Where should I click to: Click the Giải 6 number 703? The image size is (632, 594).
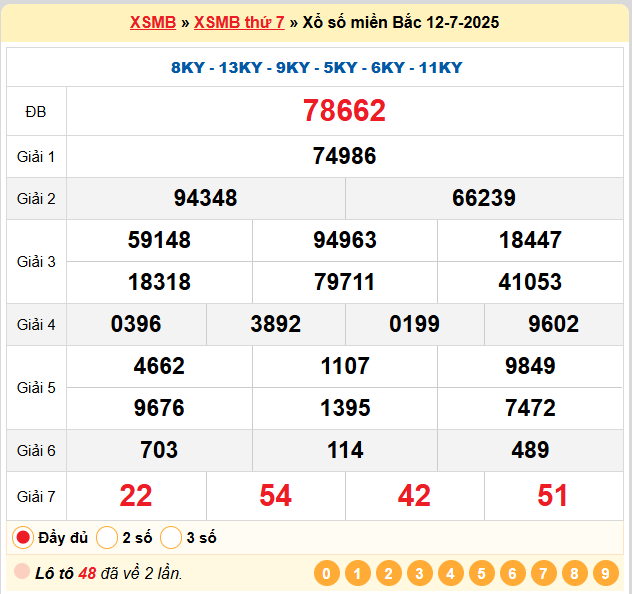159,450
